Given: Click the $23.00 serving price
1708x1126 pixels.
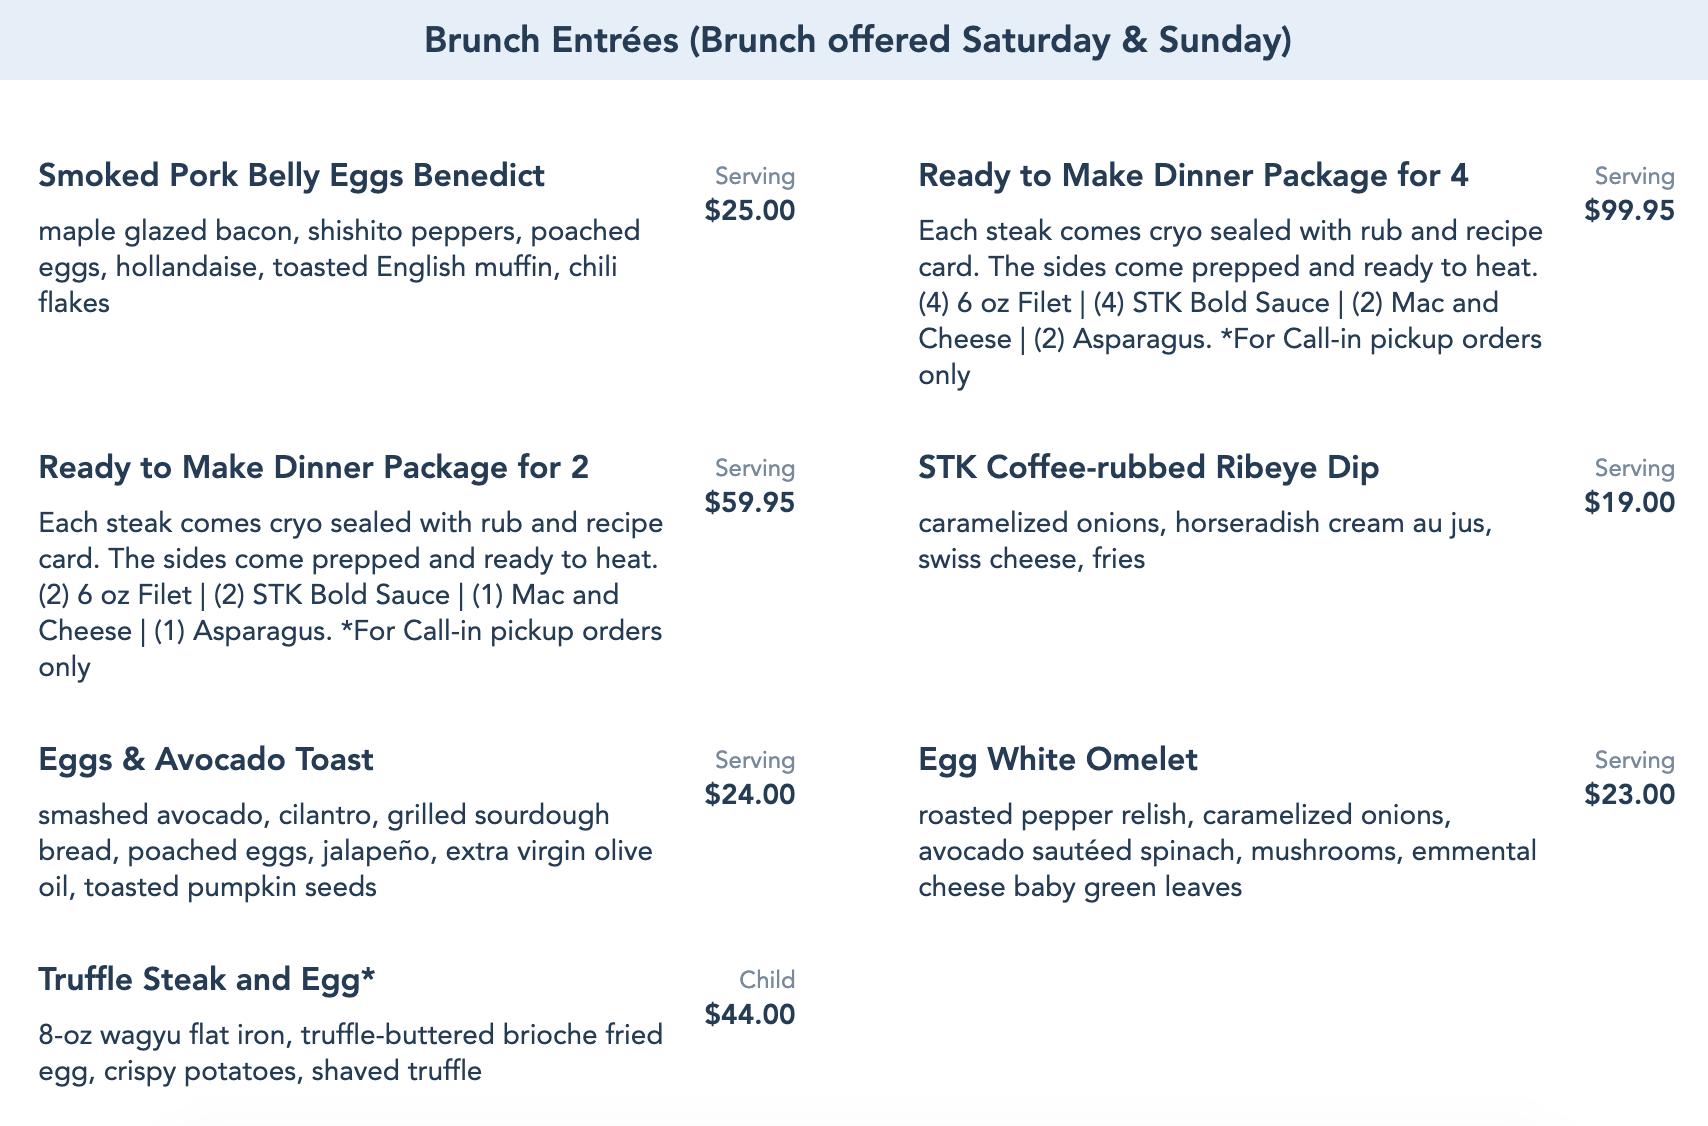Looking at the screenshot, I should tap(1629, 795).
